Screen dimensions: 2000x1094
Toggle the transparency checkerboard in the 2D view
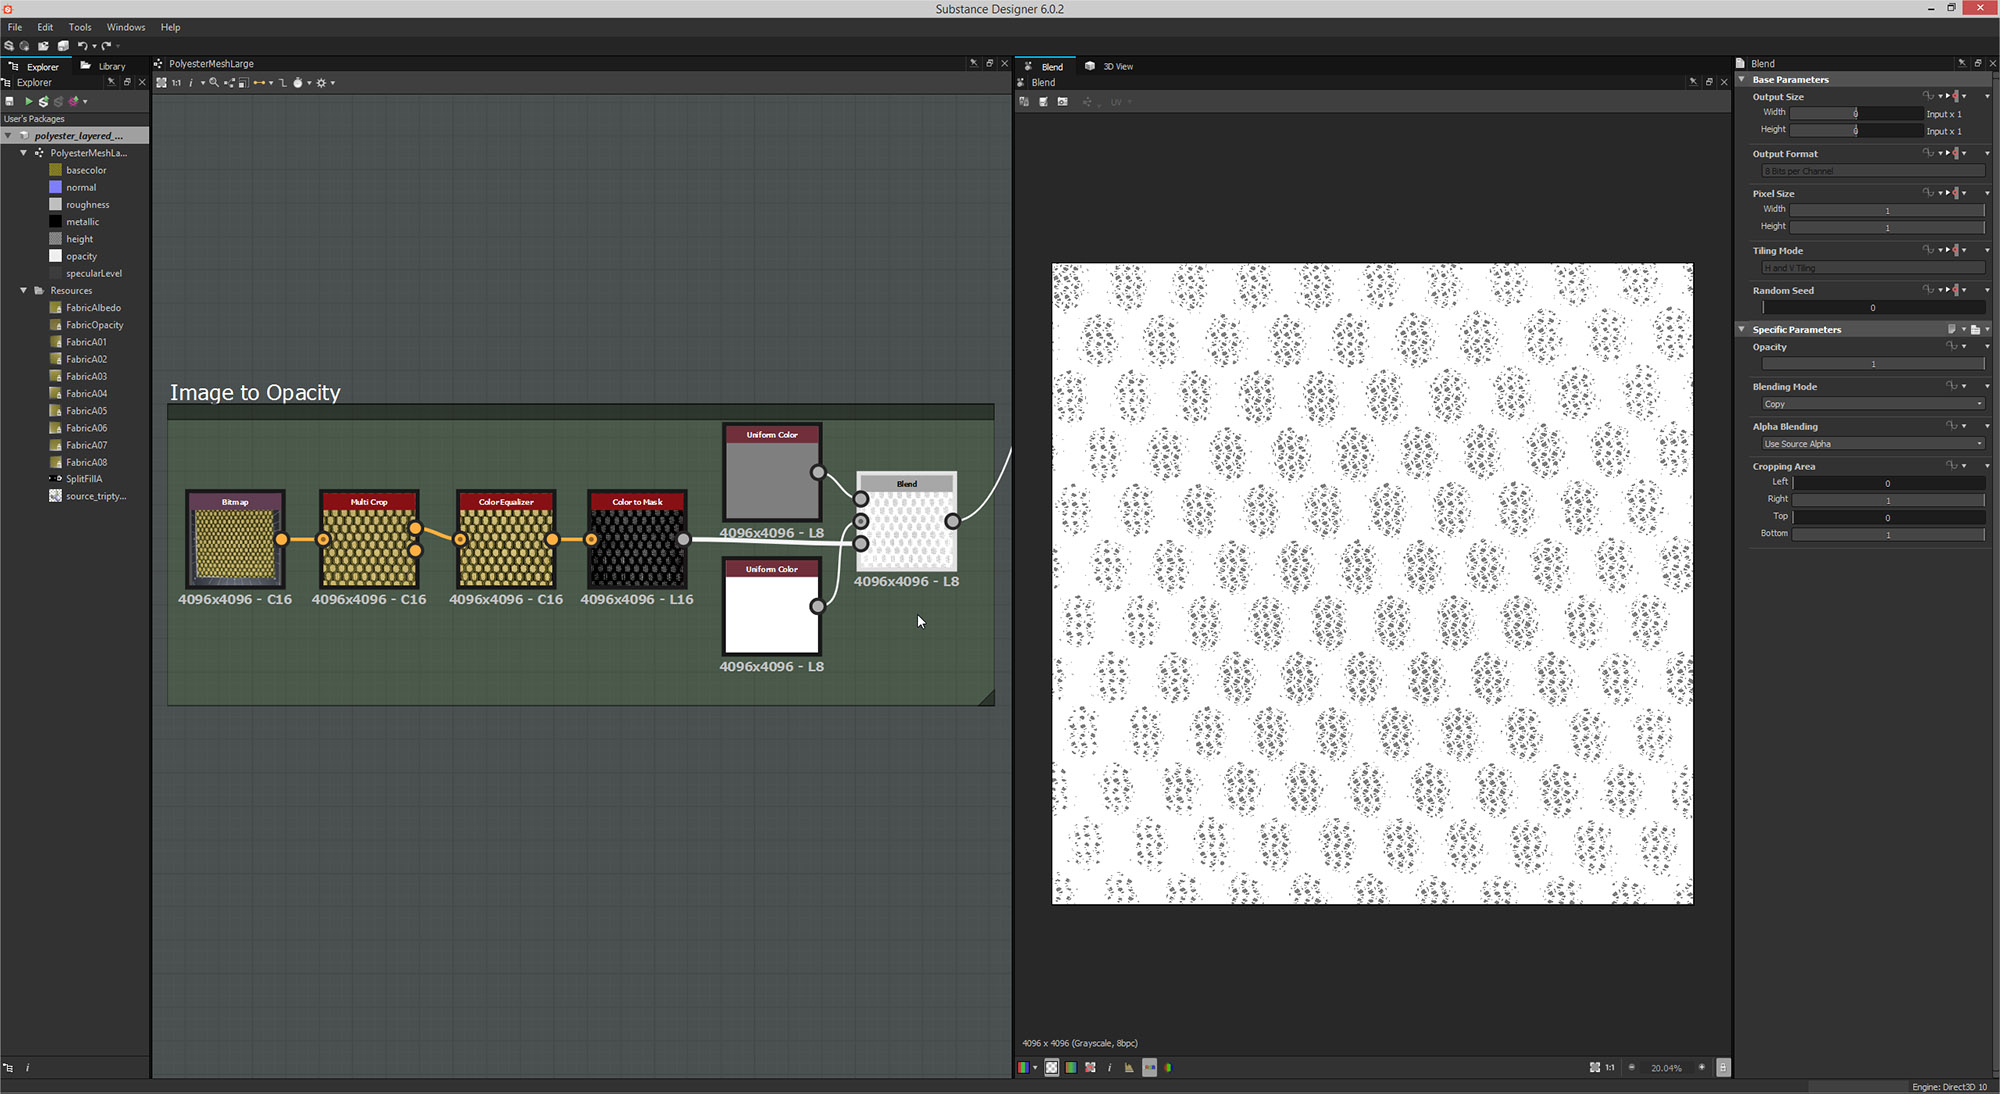pos(1051,1067)
